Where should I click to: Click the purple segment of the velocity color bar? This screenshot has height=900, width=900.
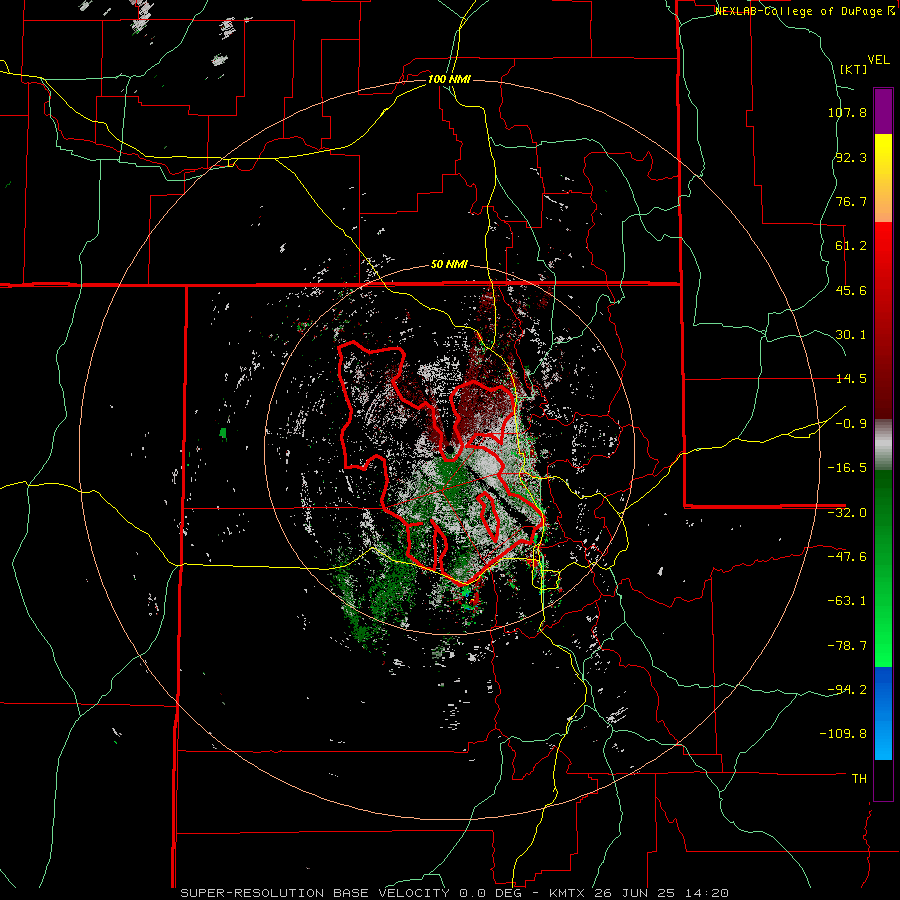point(883,111)
